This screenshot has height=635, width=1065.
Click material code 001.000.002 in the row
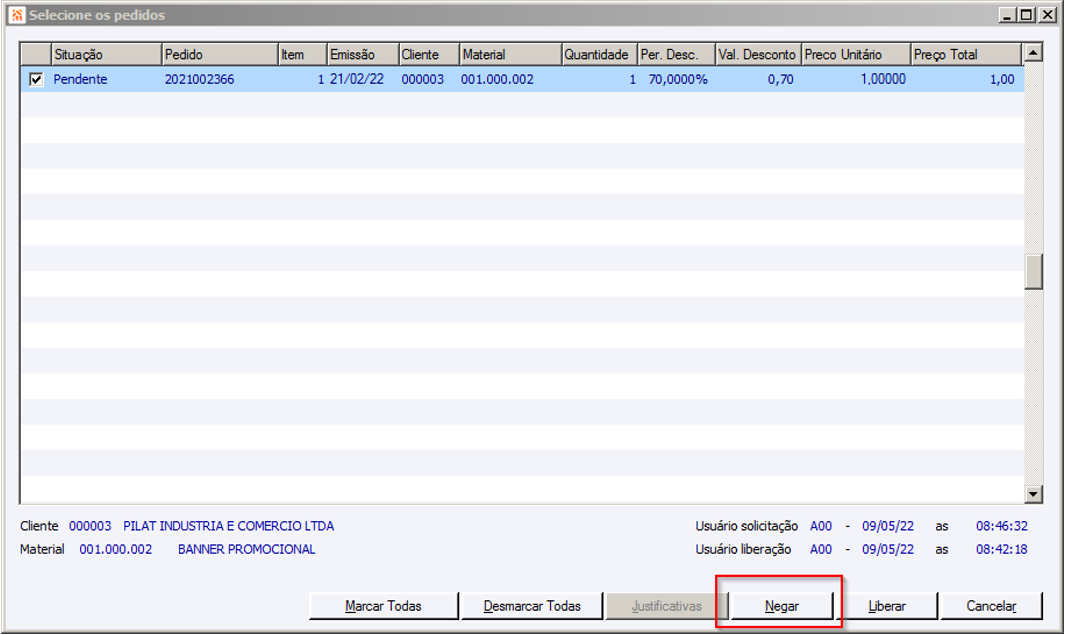tap(497, 79)
